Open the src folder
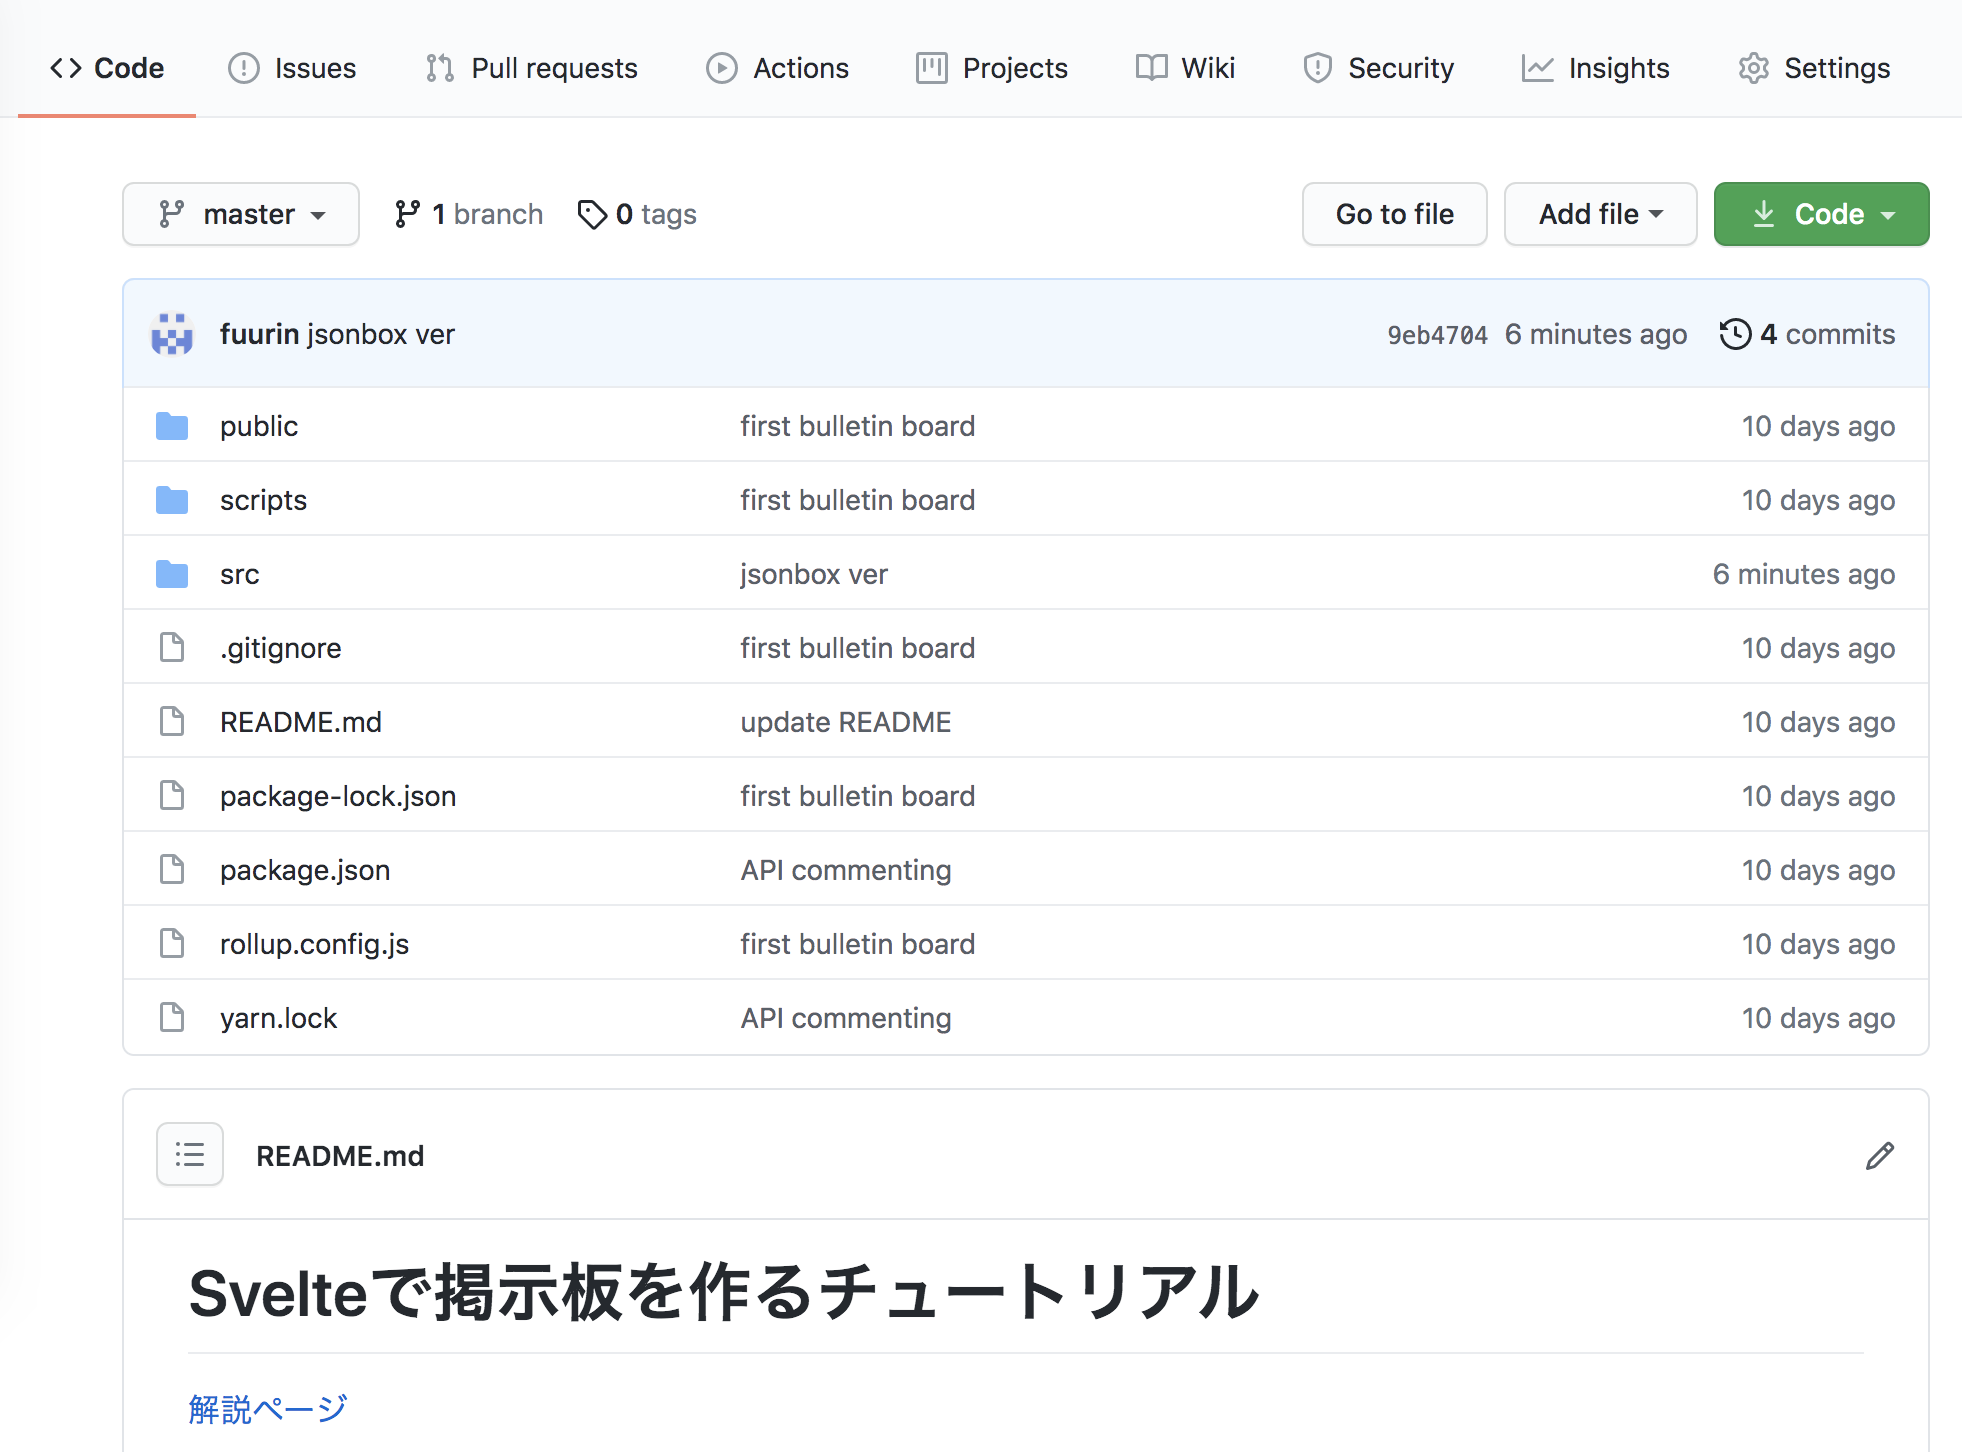 [239, 574]
